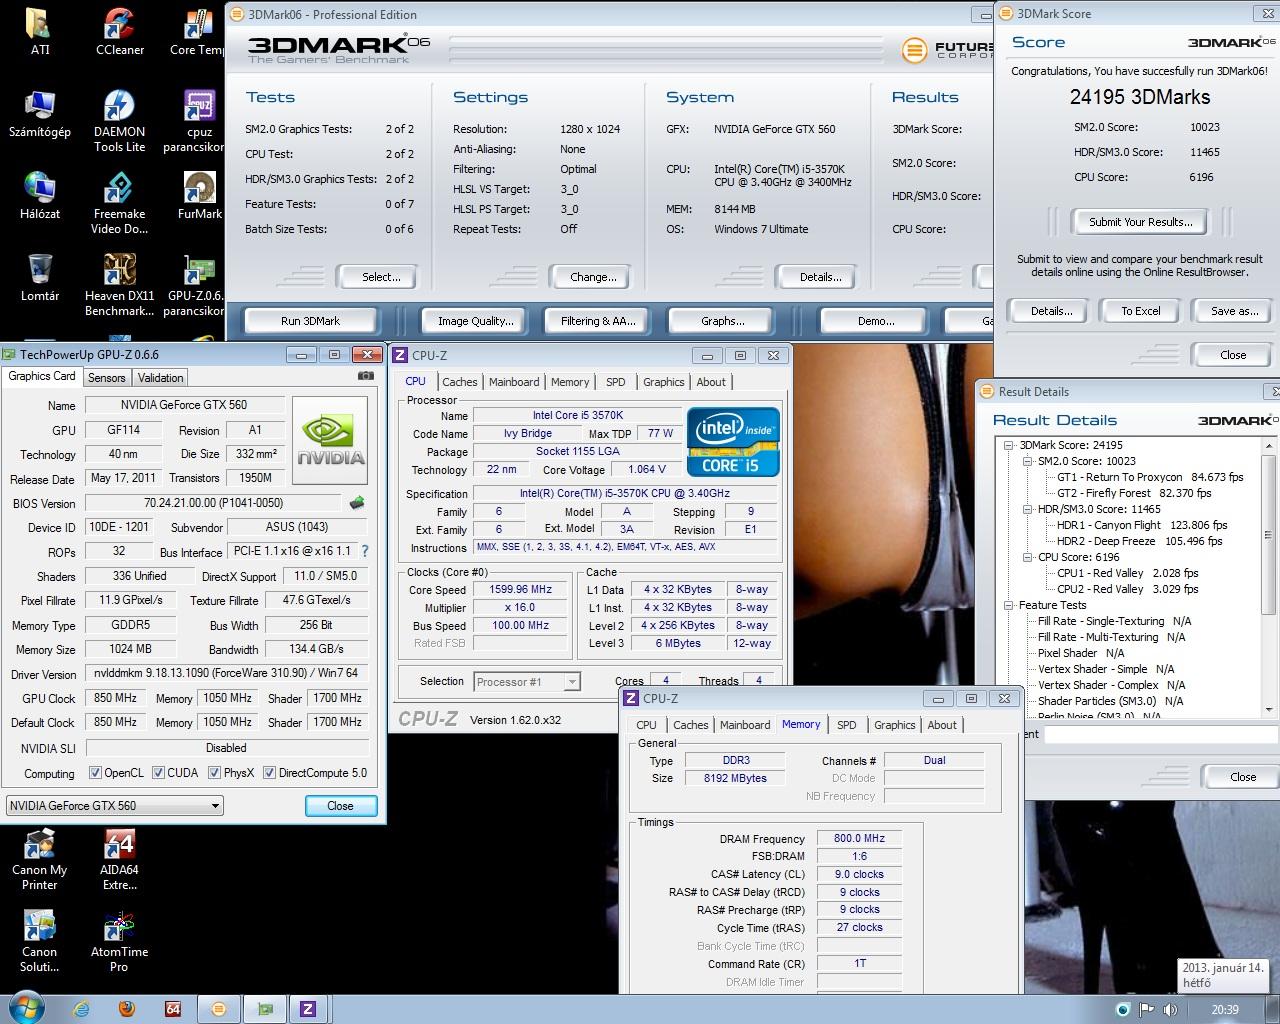Click the volume tray icon
The height and width of the screenshot is (1024, 1280).
[1170, 1010]
